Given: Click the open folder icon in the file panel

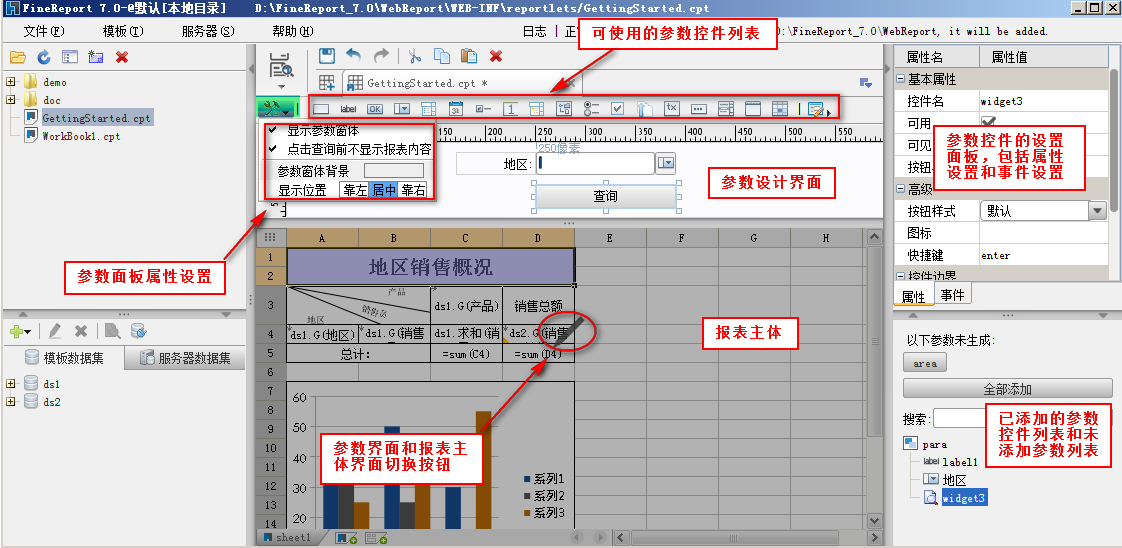Looking at the screenshot, I should (x=18, y=57).
